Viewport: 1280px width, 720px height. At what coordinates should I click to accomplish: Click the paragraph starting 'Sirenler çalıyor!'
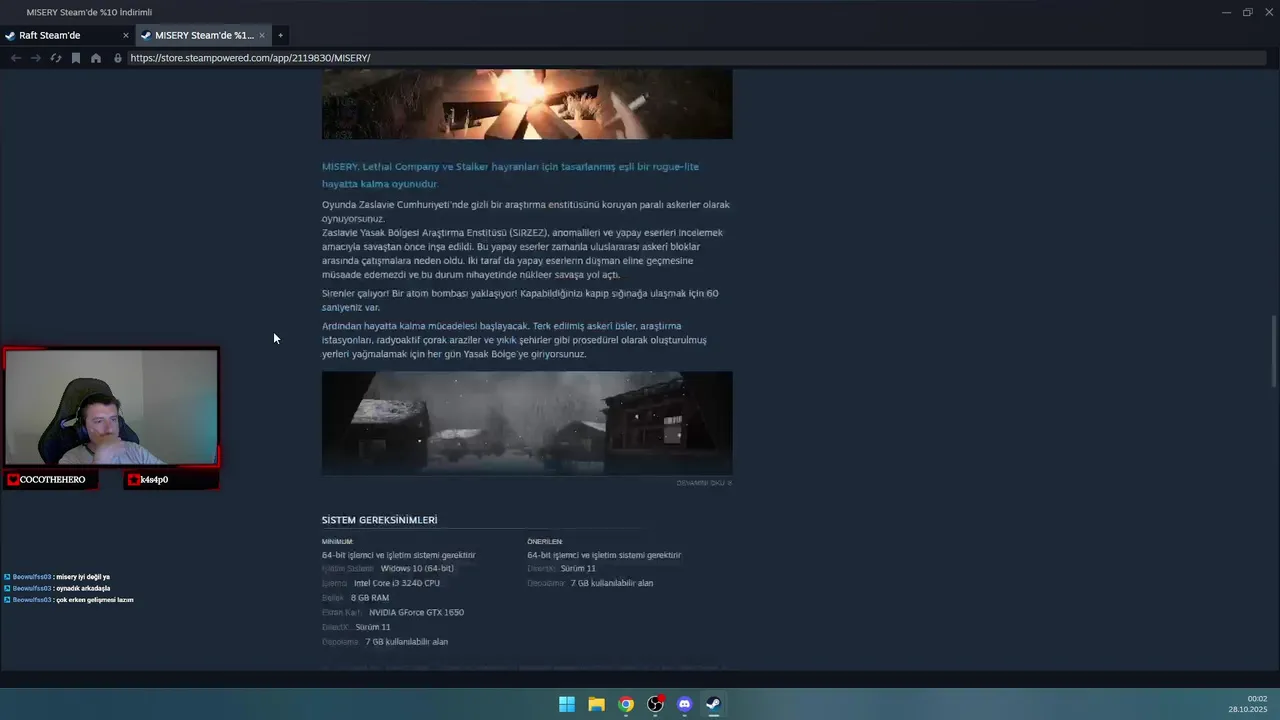tap(520, 300)
